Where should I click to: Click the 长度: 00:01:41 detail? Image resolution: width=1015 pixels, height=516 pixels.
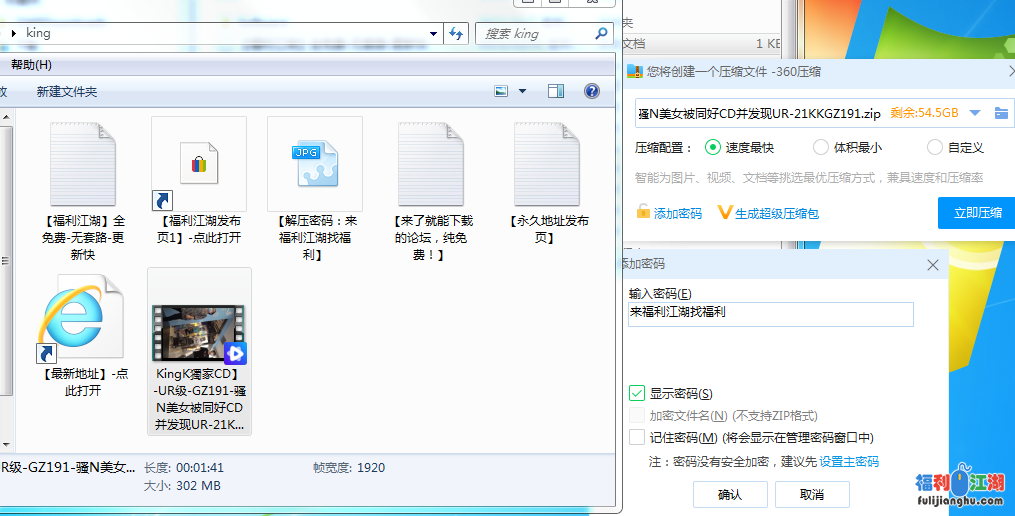point(184,467)
